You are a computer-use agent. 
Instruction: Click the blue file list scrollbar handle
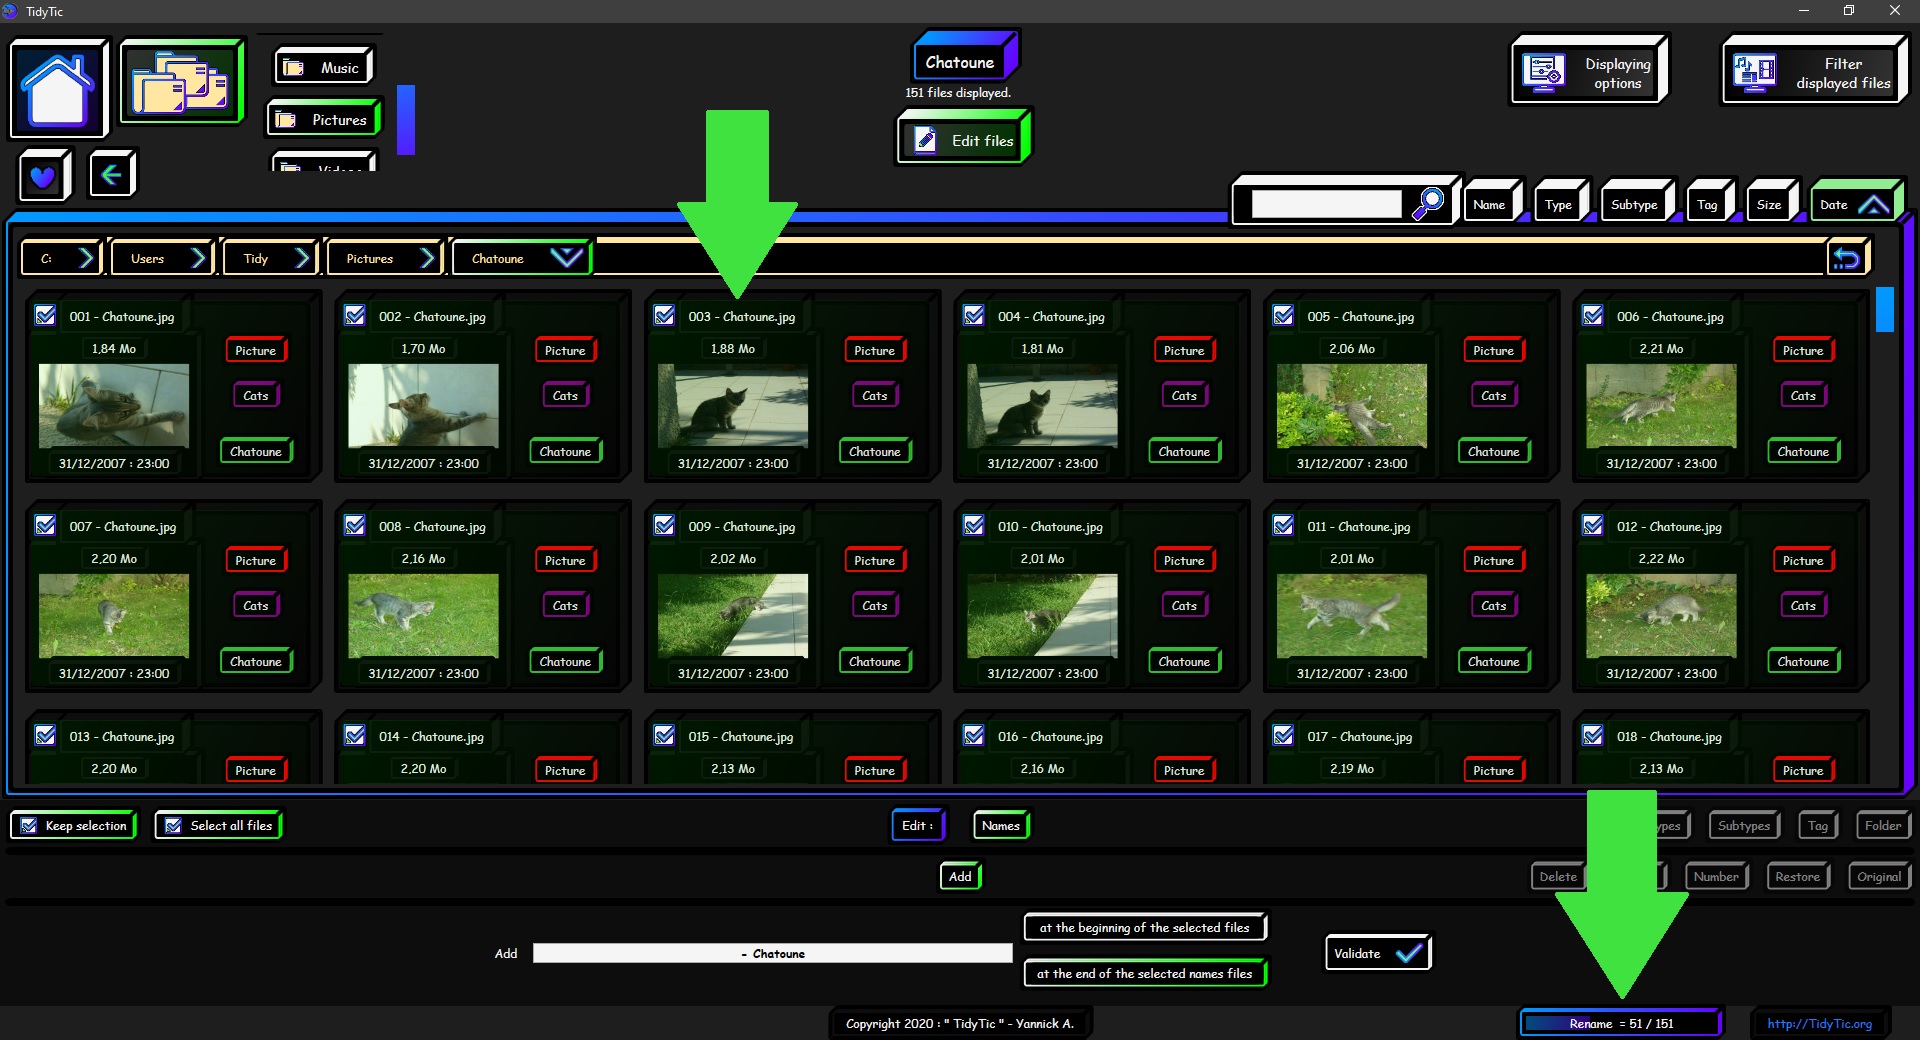click(1885, 309)
